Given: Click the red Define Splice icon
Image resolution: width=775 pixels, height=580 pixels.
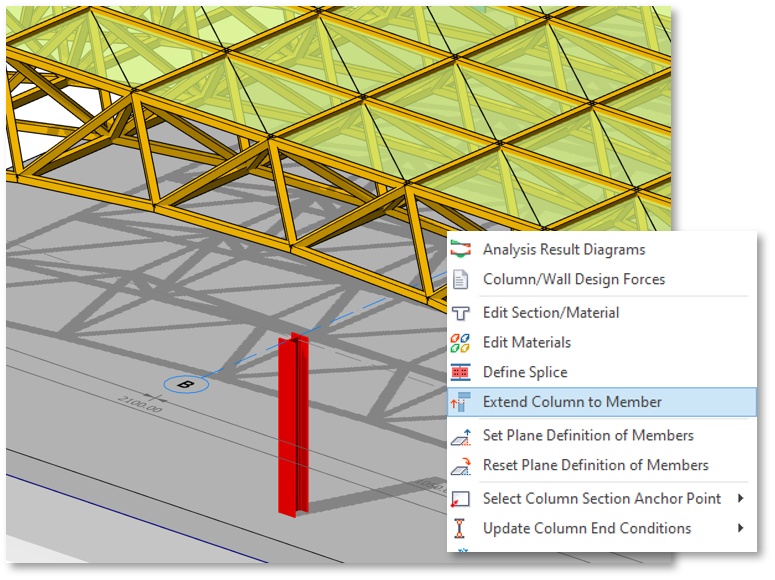Looking at the screenshot, I should (461, 372).
